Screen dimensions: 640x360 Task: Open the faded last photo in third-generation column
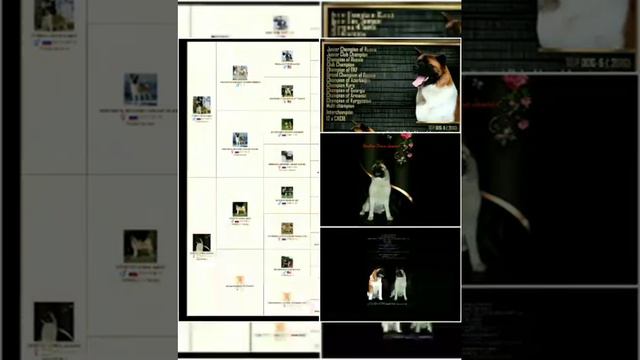click(x=287, y=297)
